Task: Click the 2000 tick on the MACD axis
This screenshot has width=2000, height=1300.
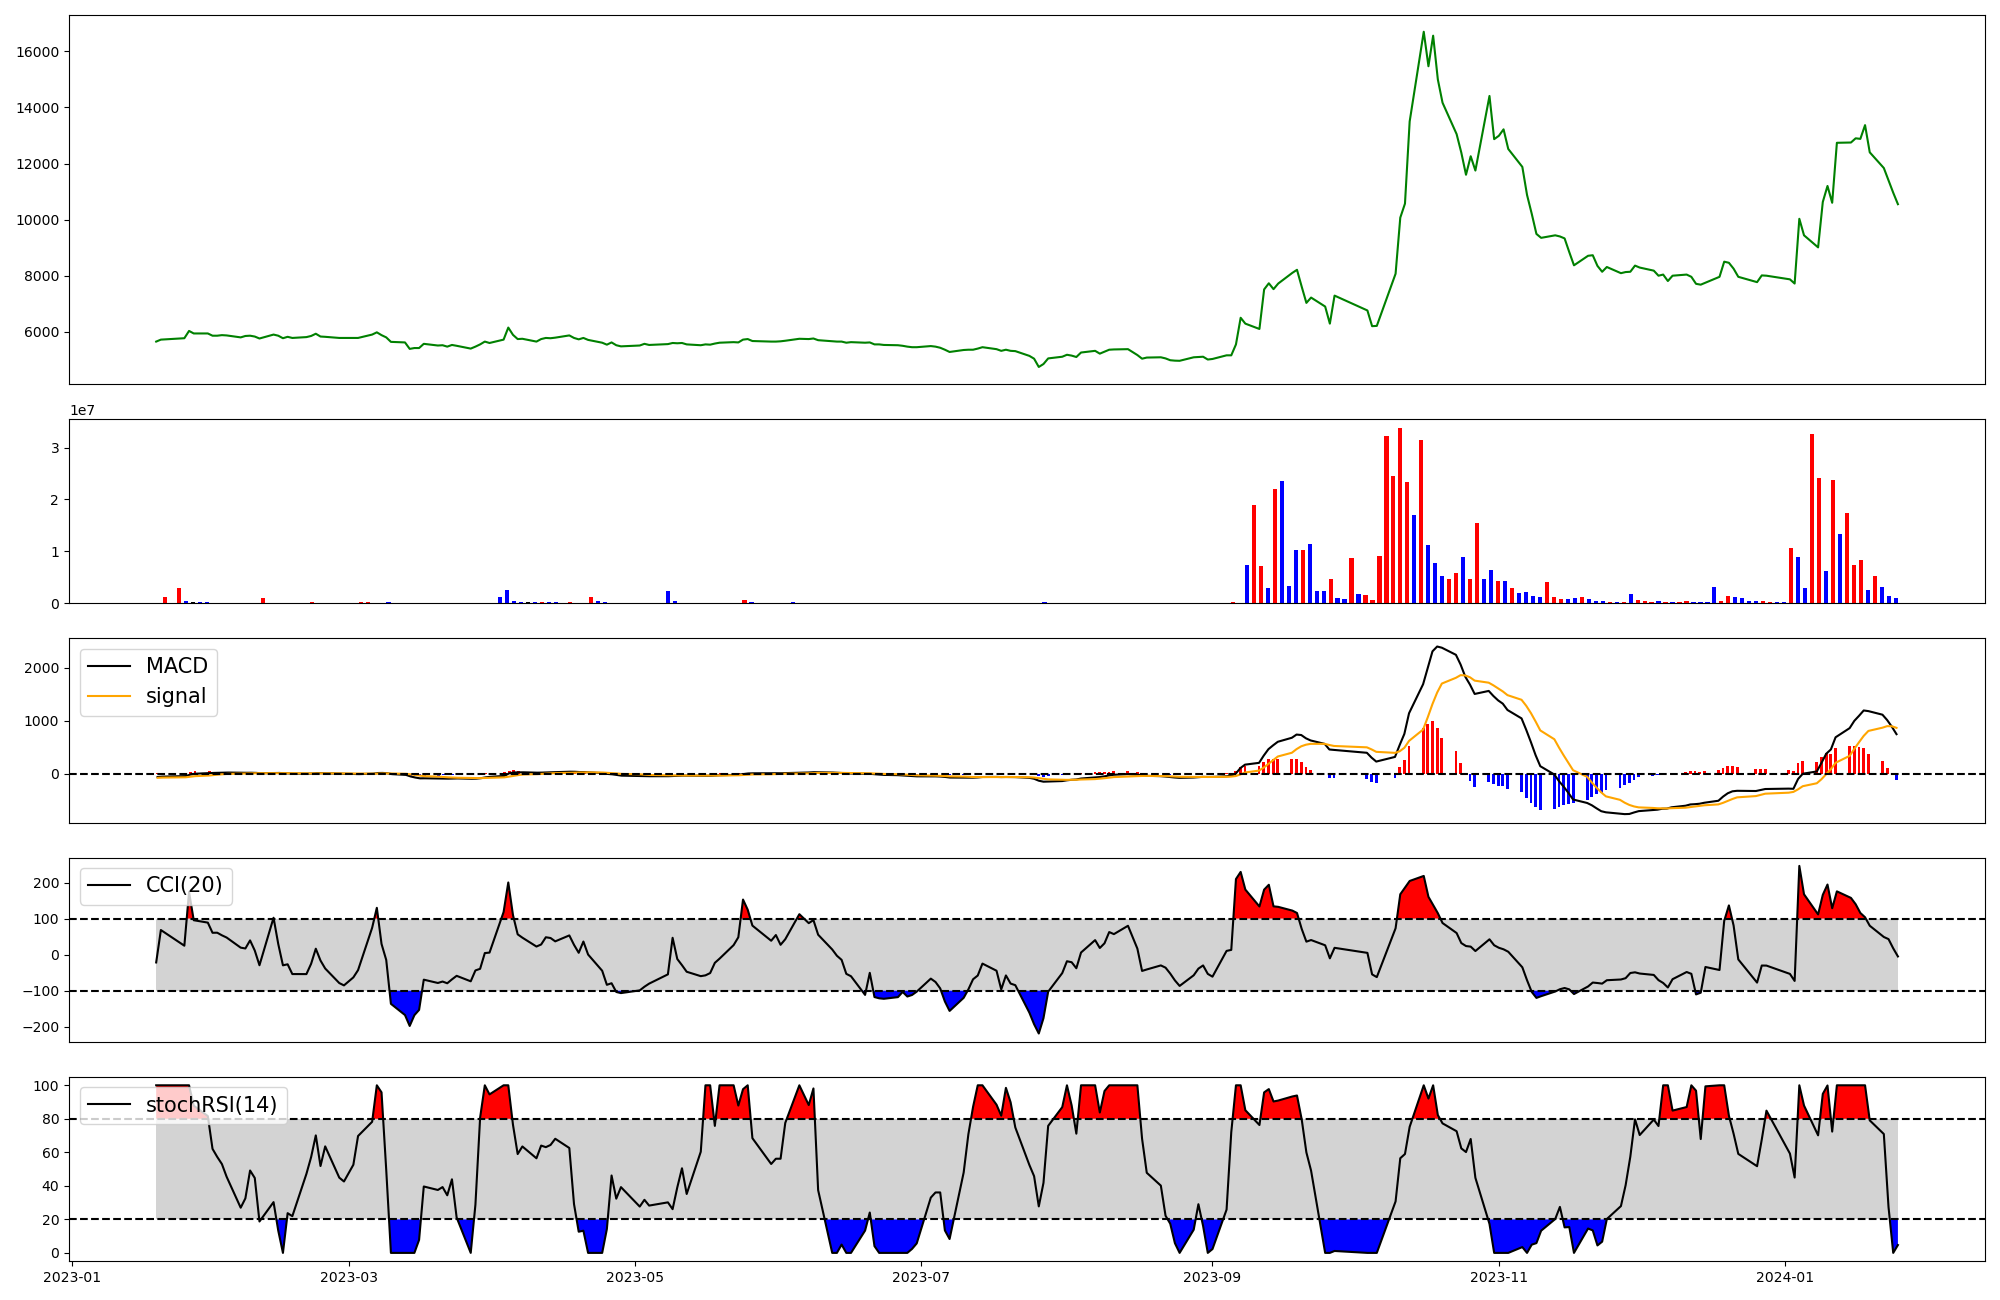Action: pos(44,668)
